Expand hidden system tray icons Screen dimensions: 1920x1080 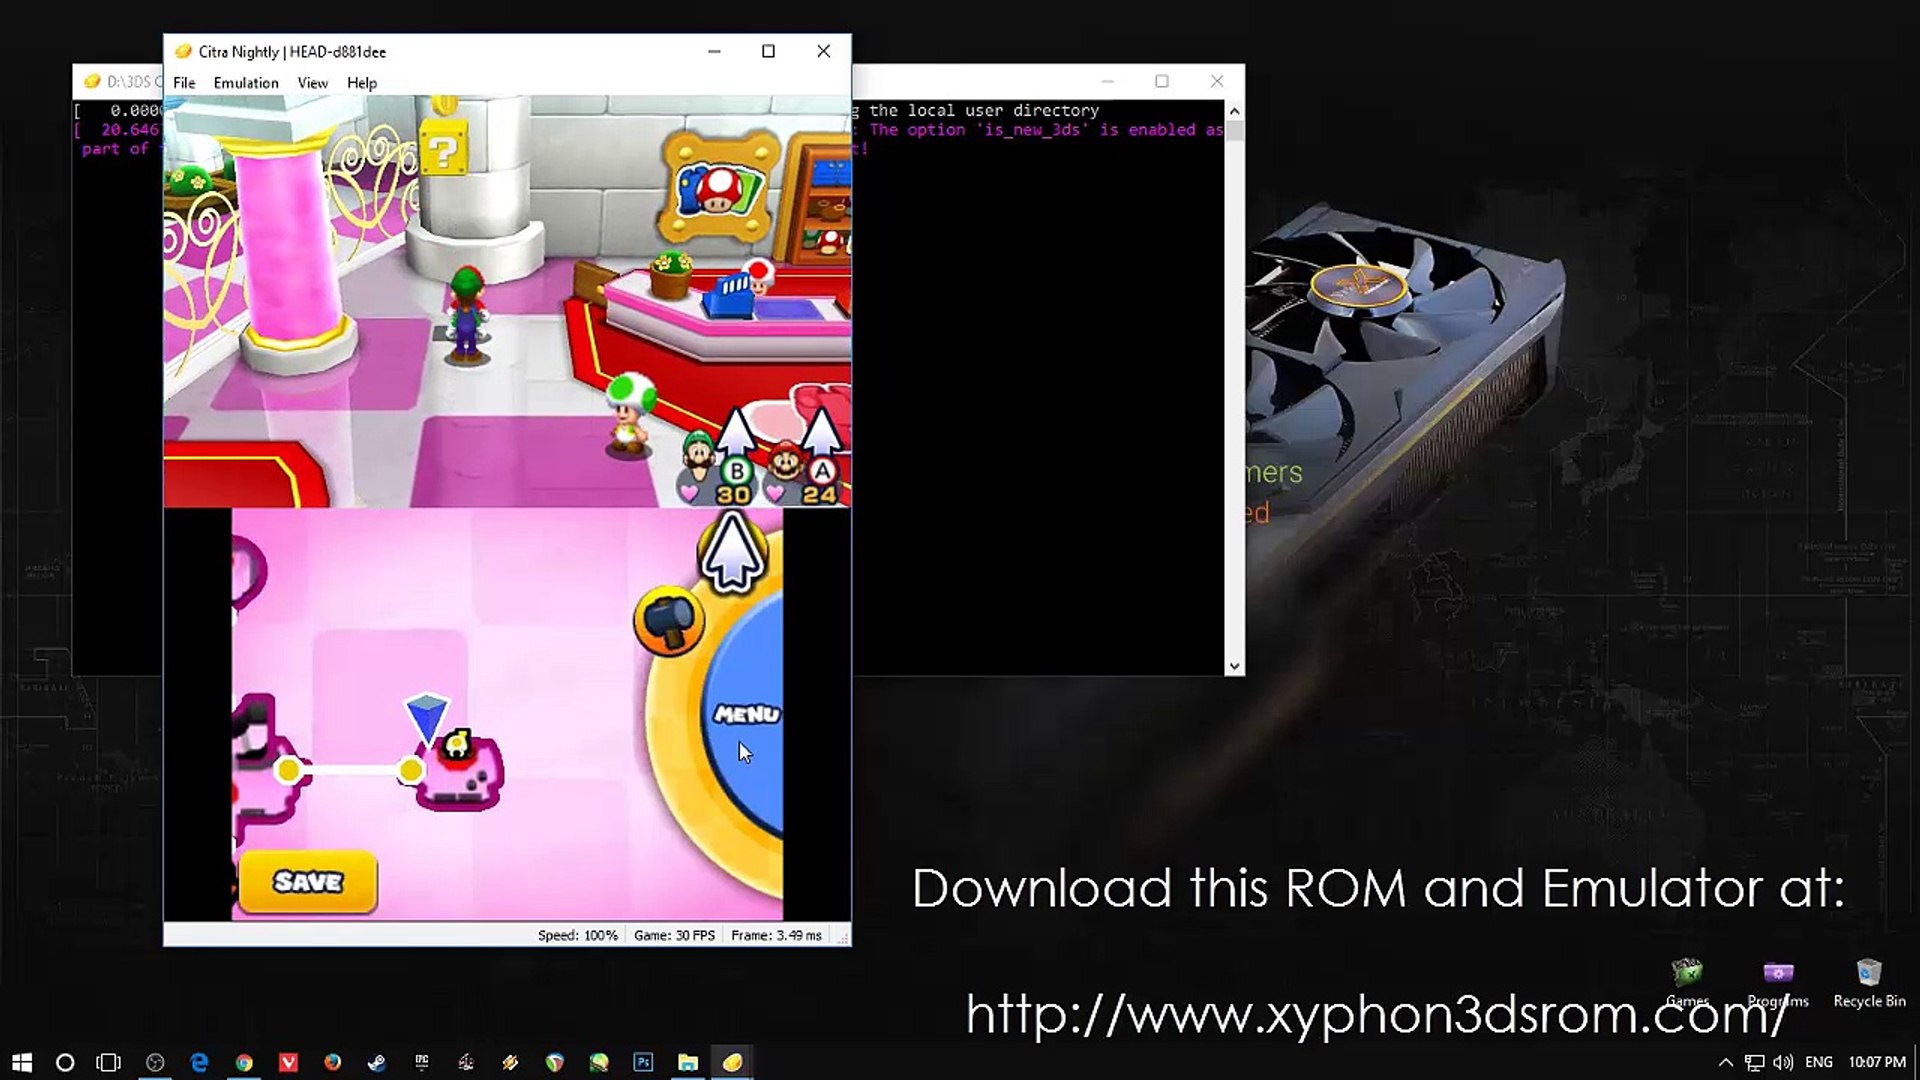[1725, 1062]
